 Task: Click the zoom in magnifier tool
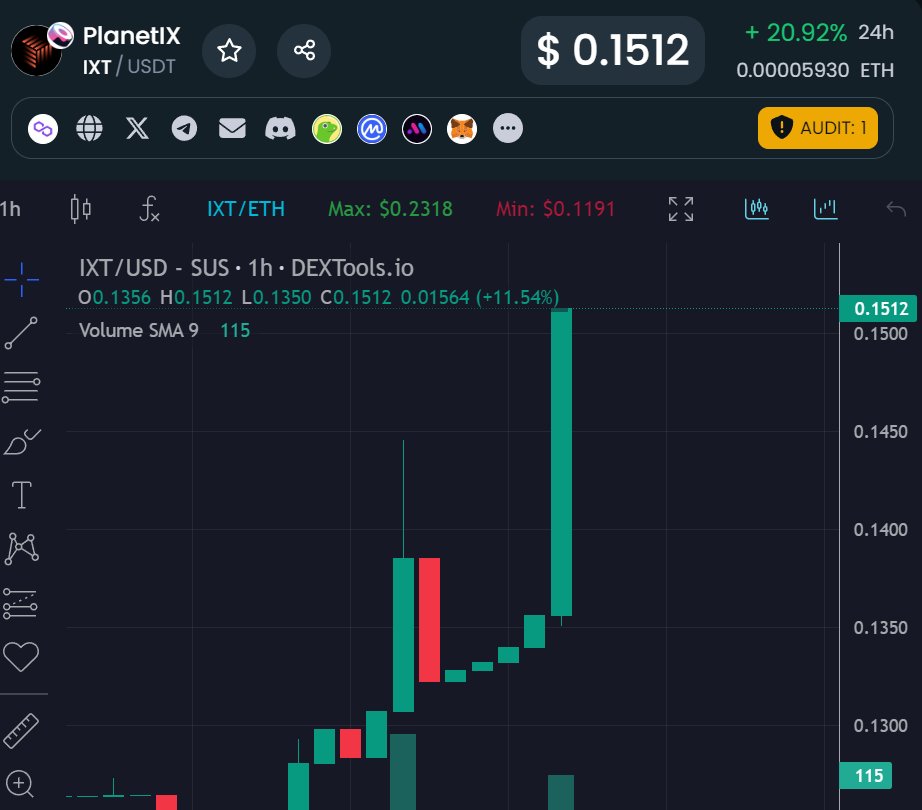(x=20, y=784)
